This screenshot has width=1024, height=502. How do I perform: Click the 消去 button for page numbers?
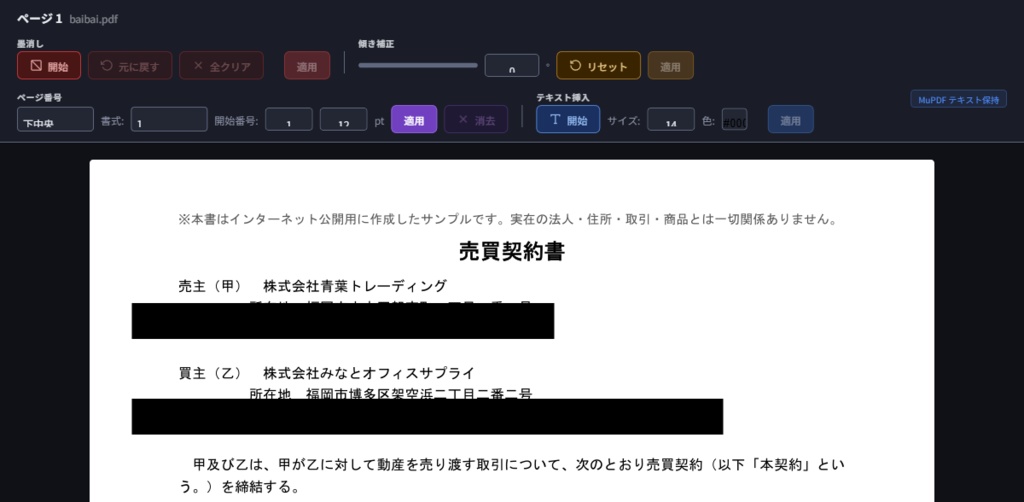pos(476,119)
